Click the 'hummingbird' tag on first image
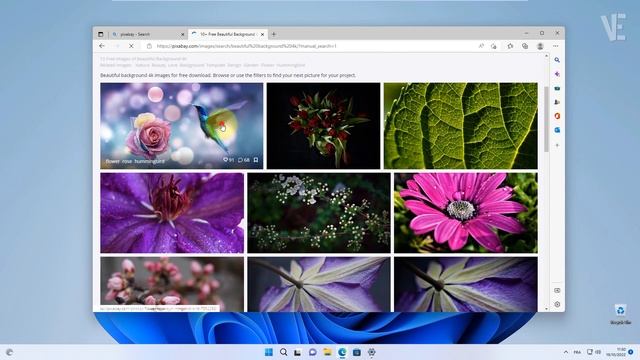Image resolution: width=640 pixels, height=360 pixels. pyautogui.click(x=149, y=161)
